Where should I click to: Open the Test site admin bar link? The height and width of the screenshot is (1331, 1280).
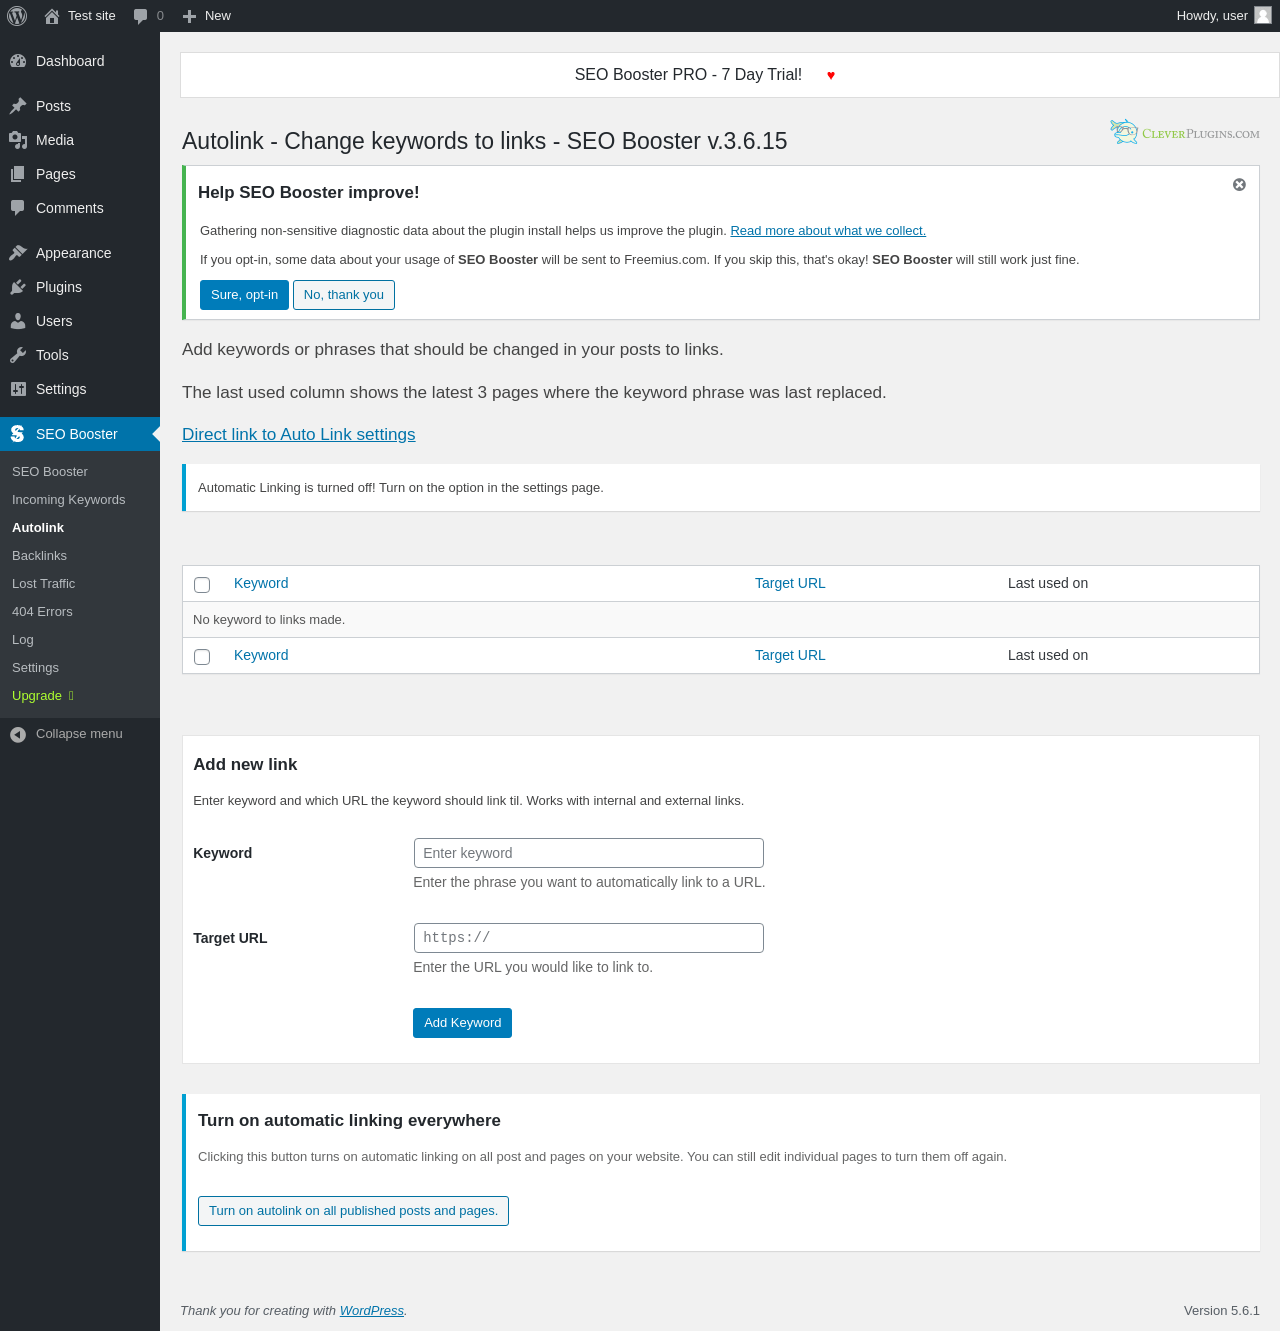click(92, 16)
